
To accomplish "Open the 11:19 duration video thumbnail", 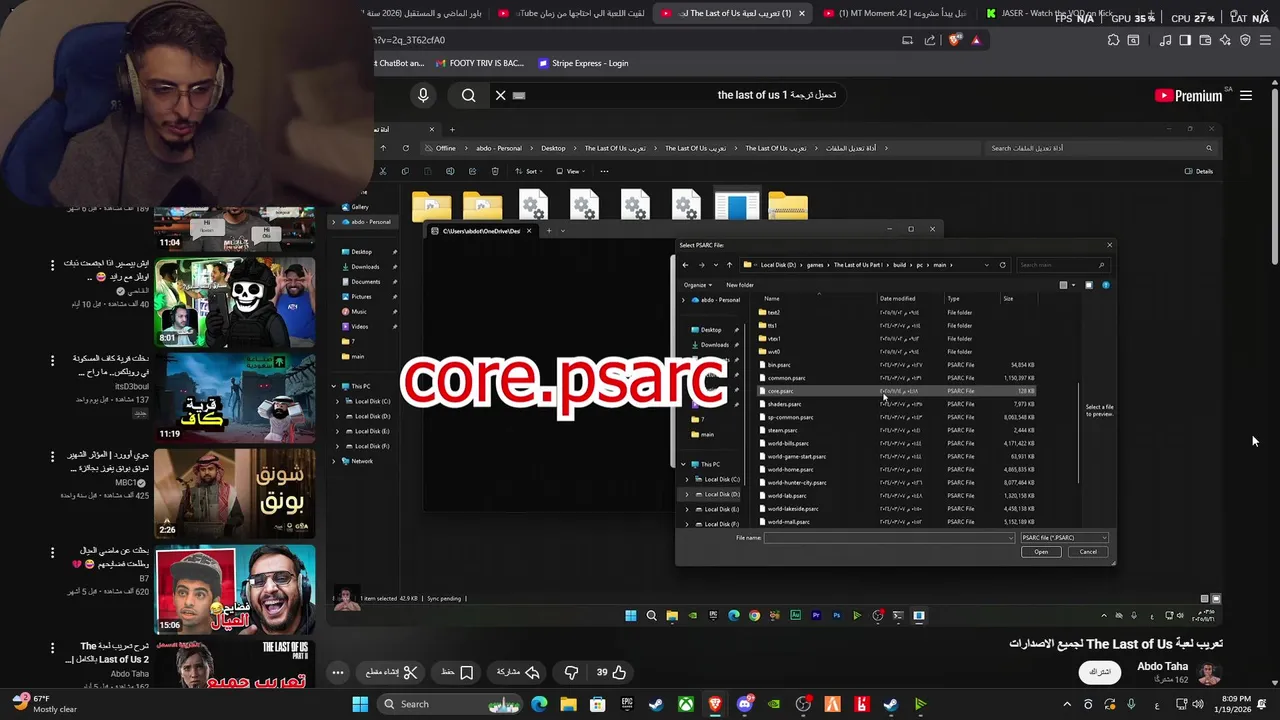I will click(235, 397).
